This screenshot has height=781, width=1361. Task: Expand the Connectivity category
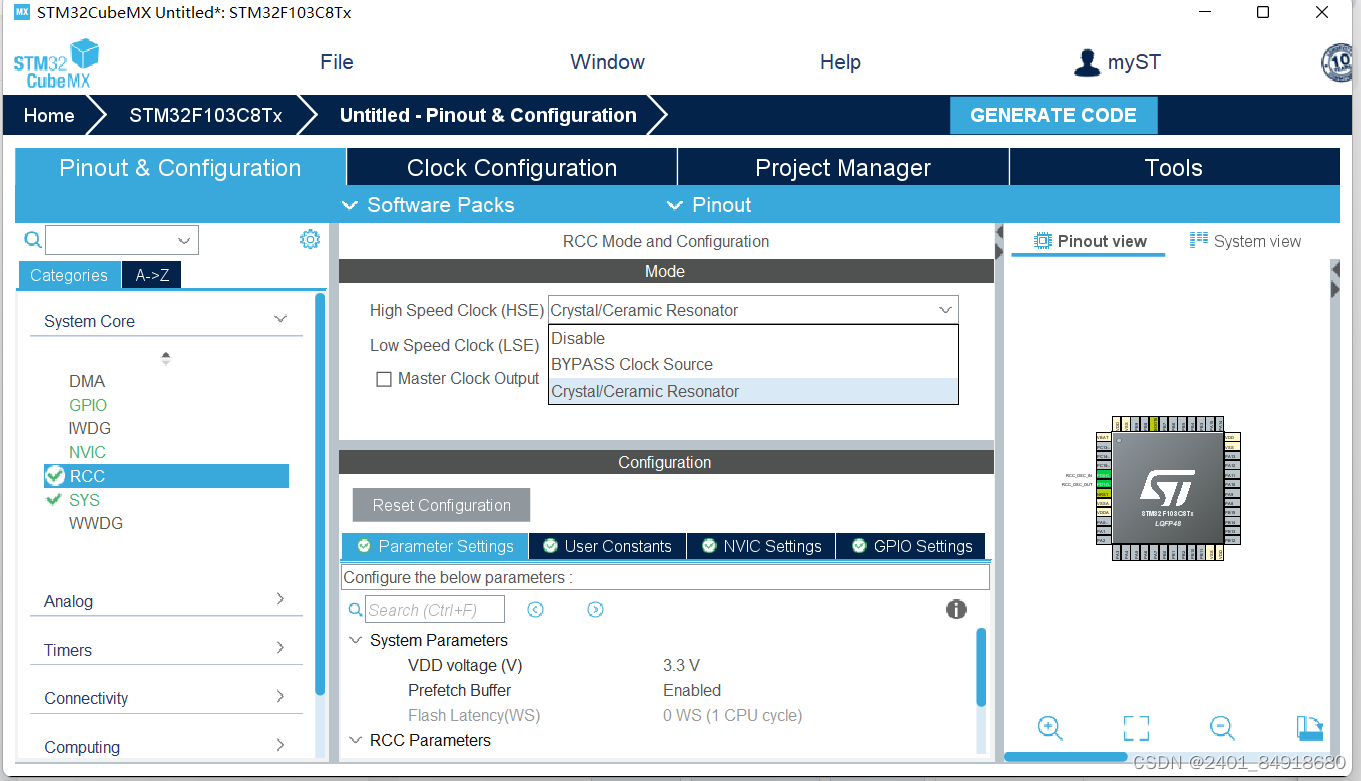(280, 696)
